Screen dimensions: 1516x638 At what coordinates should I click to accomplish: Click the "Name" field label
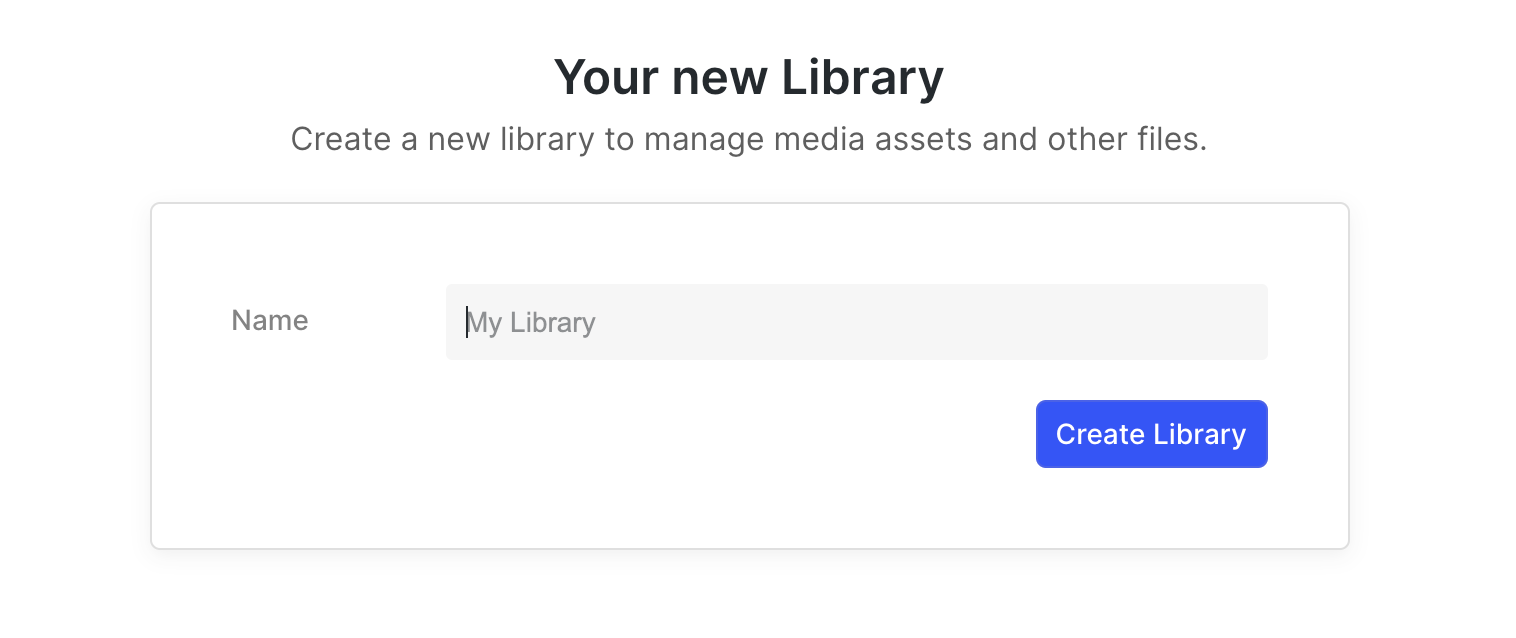point(270,321)
